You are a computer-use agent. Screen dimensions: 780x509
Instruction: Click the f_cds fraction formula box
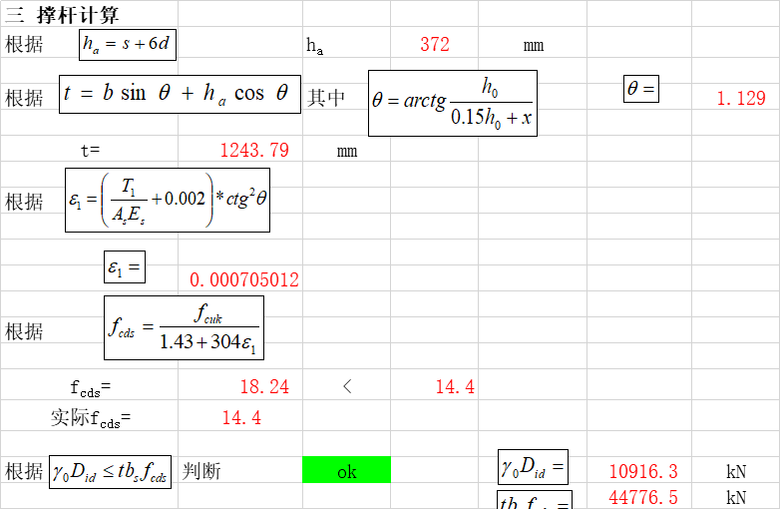click(184, 328)
